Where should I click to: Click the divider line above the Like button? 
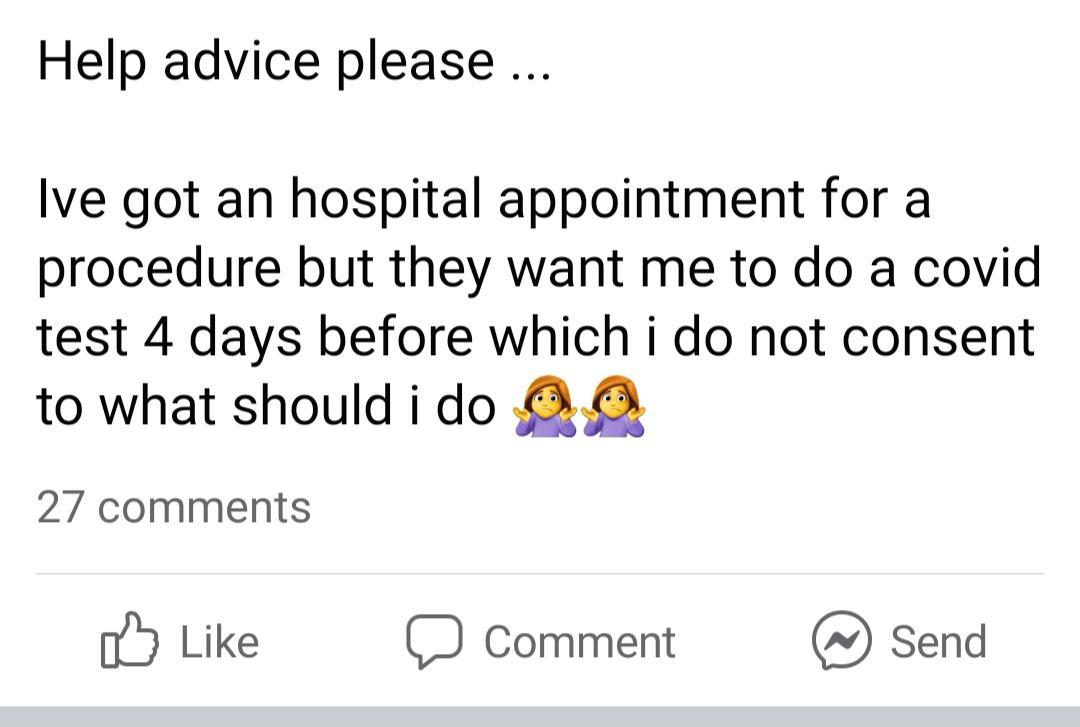click(540, 574)
